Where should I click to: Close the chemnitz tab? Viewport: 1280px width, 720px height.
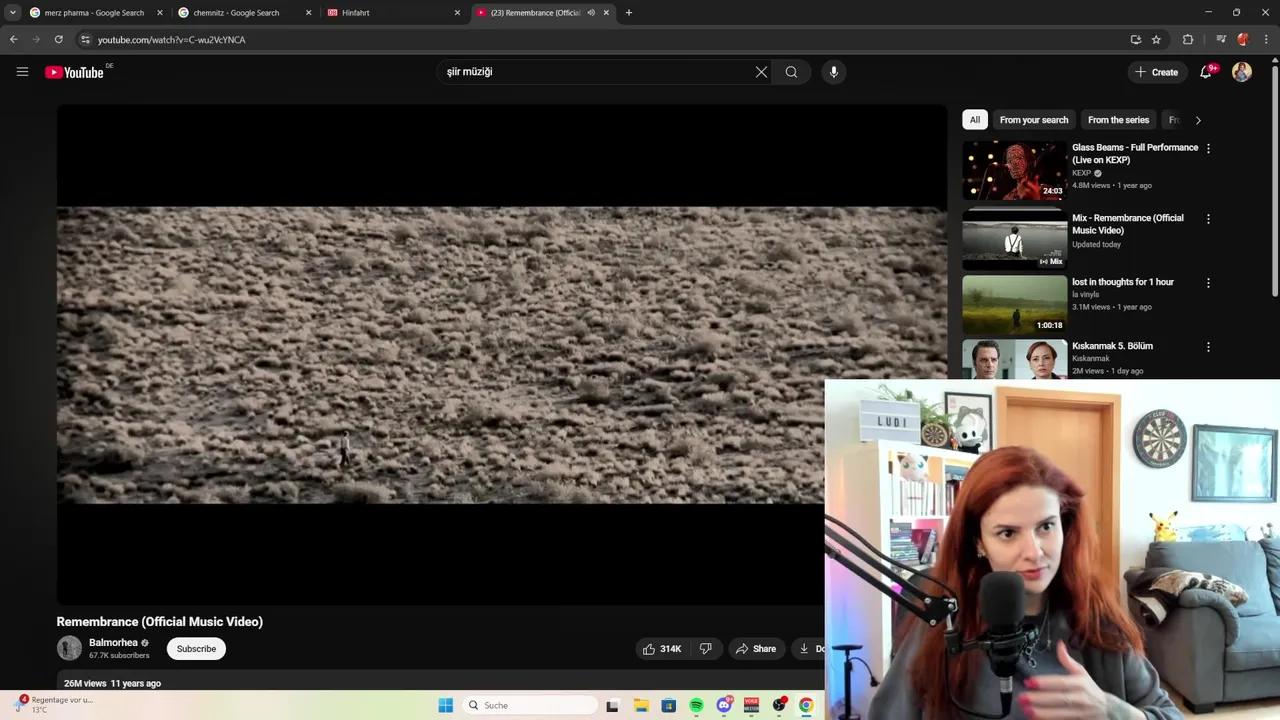(x=308, y=13)
